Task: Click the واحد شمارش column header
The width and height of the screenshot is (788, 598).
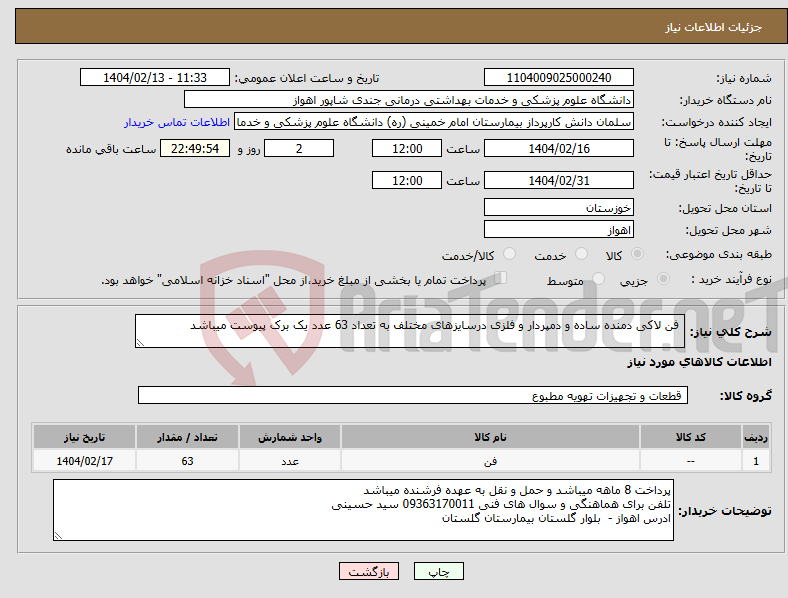Action: 290,437
